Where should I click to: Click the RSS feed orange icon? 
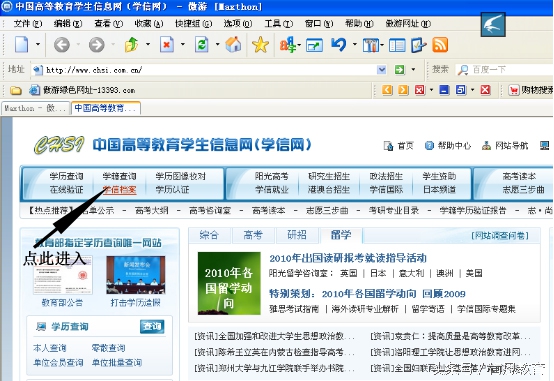point(440,45)
